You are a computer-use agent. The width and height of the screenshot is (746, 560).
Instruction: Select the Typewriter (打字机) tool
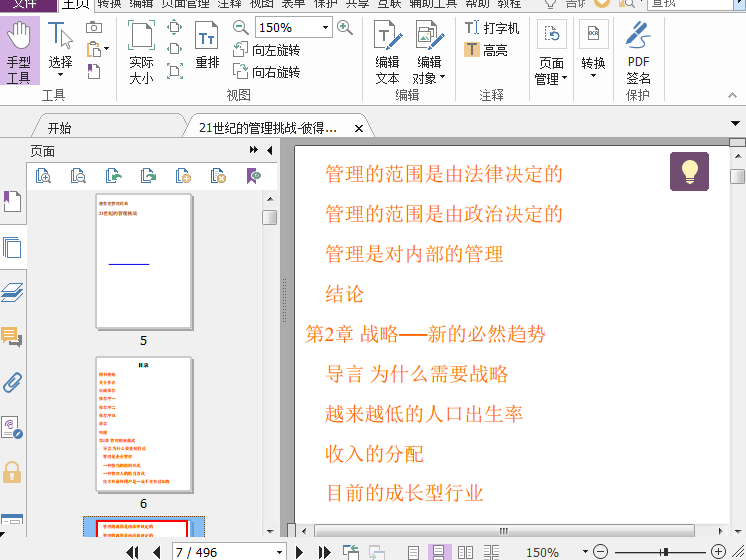492,28
